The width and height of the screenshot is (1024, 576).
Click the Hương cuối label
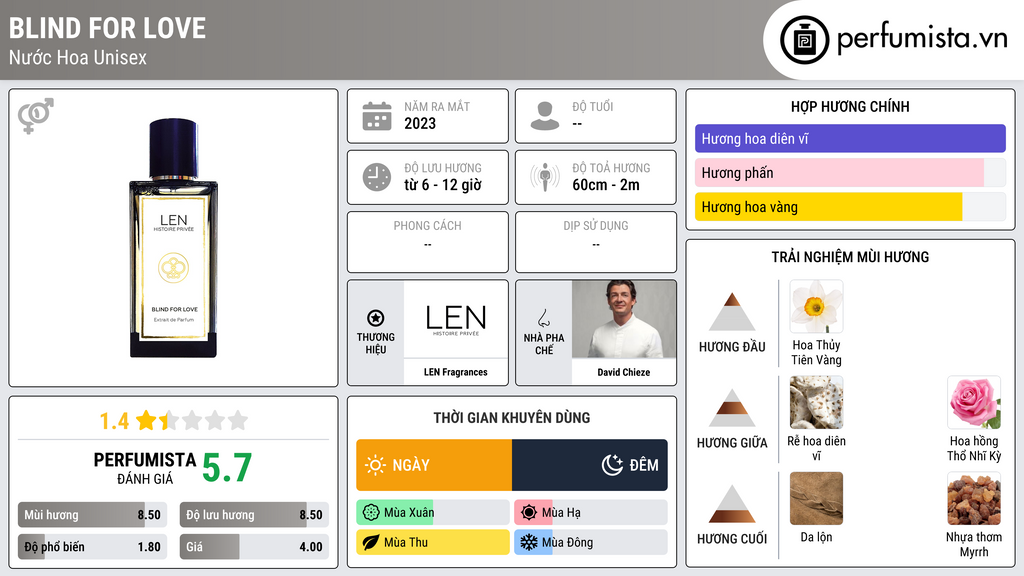tap(732, 539)
